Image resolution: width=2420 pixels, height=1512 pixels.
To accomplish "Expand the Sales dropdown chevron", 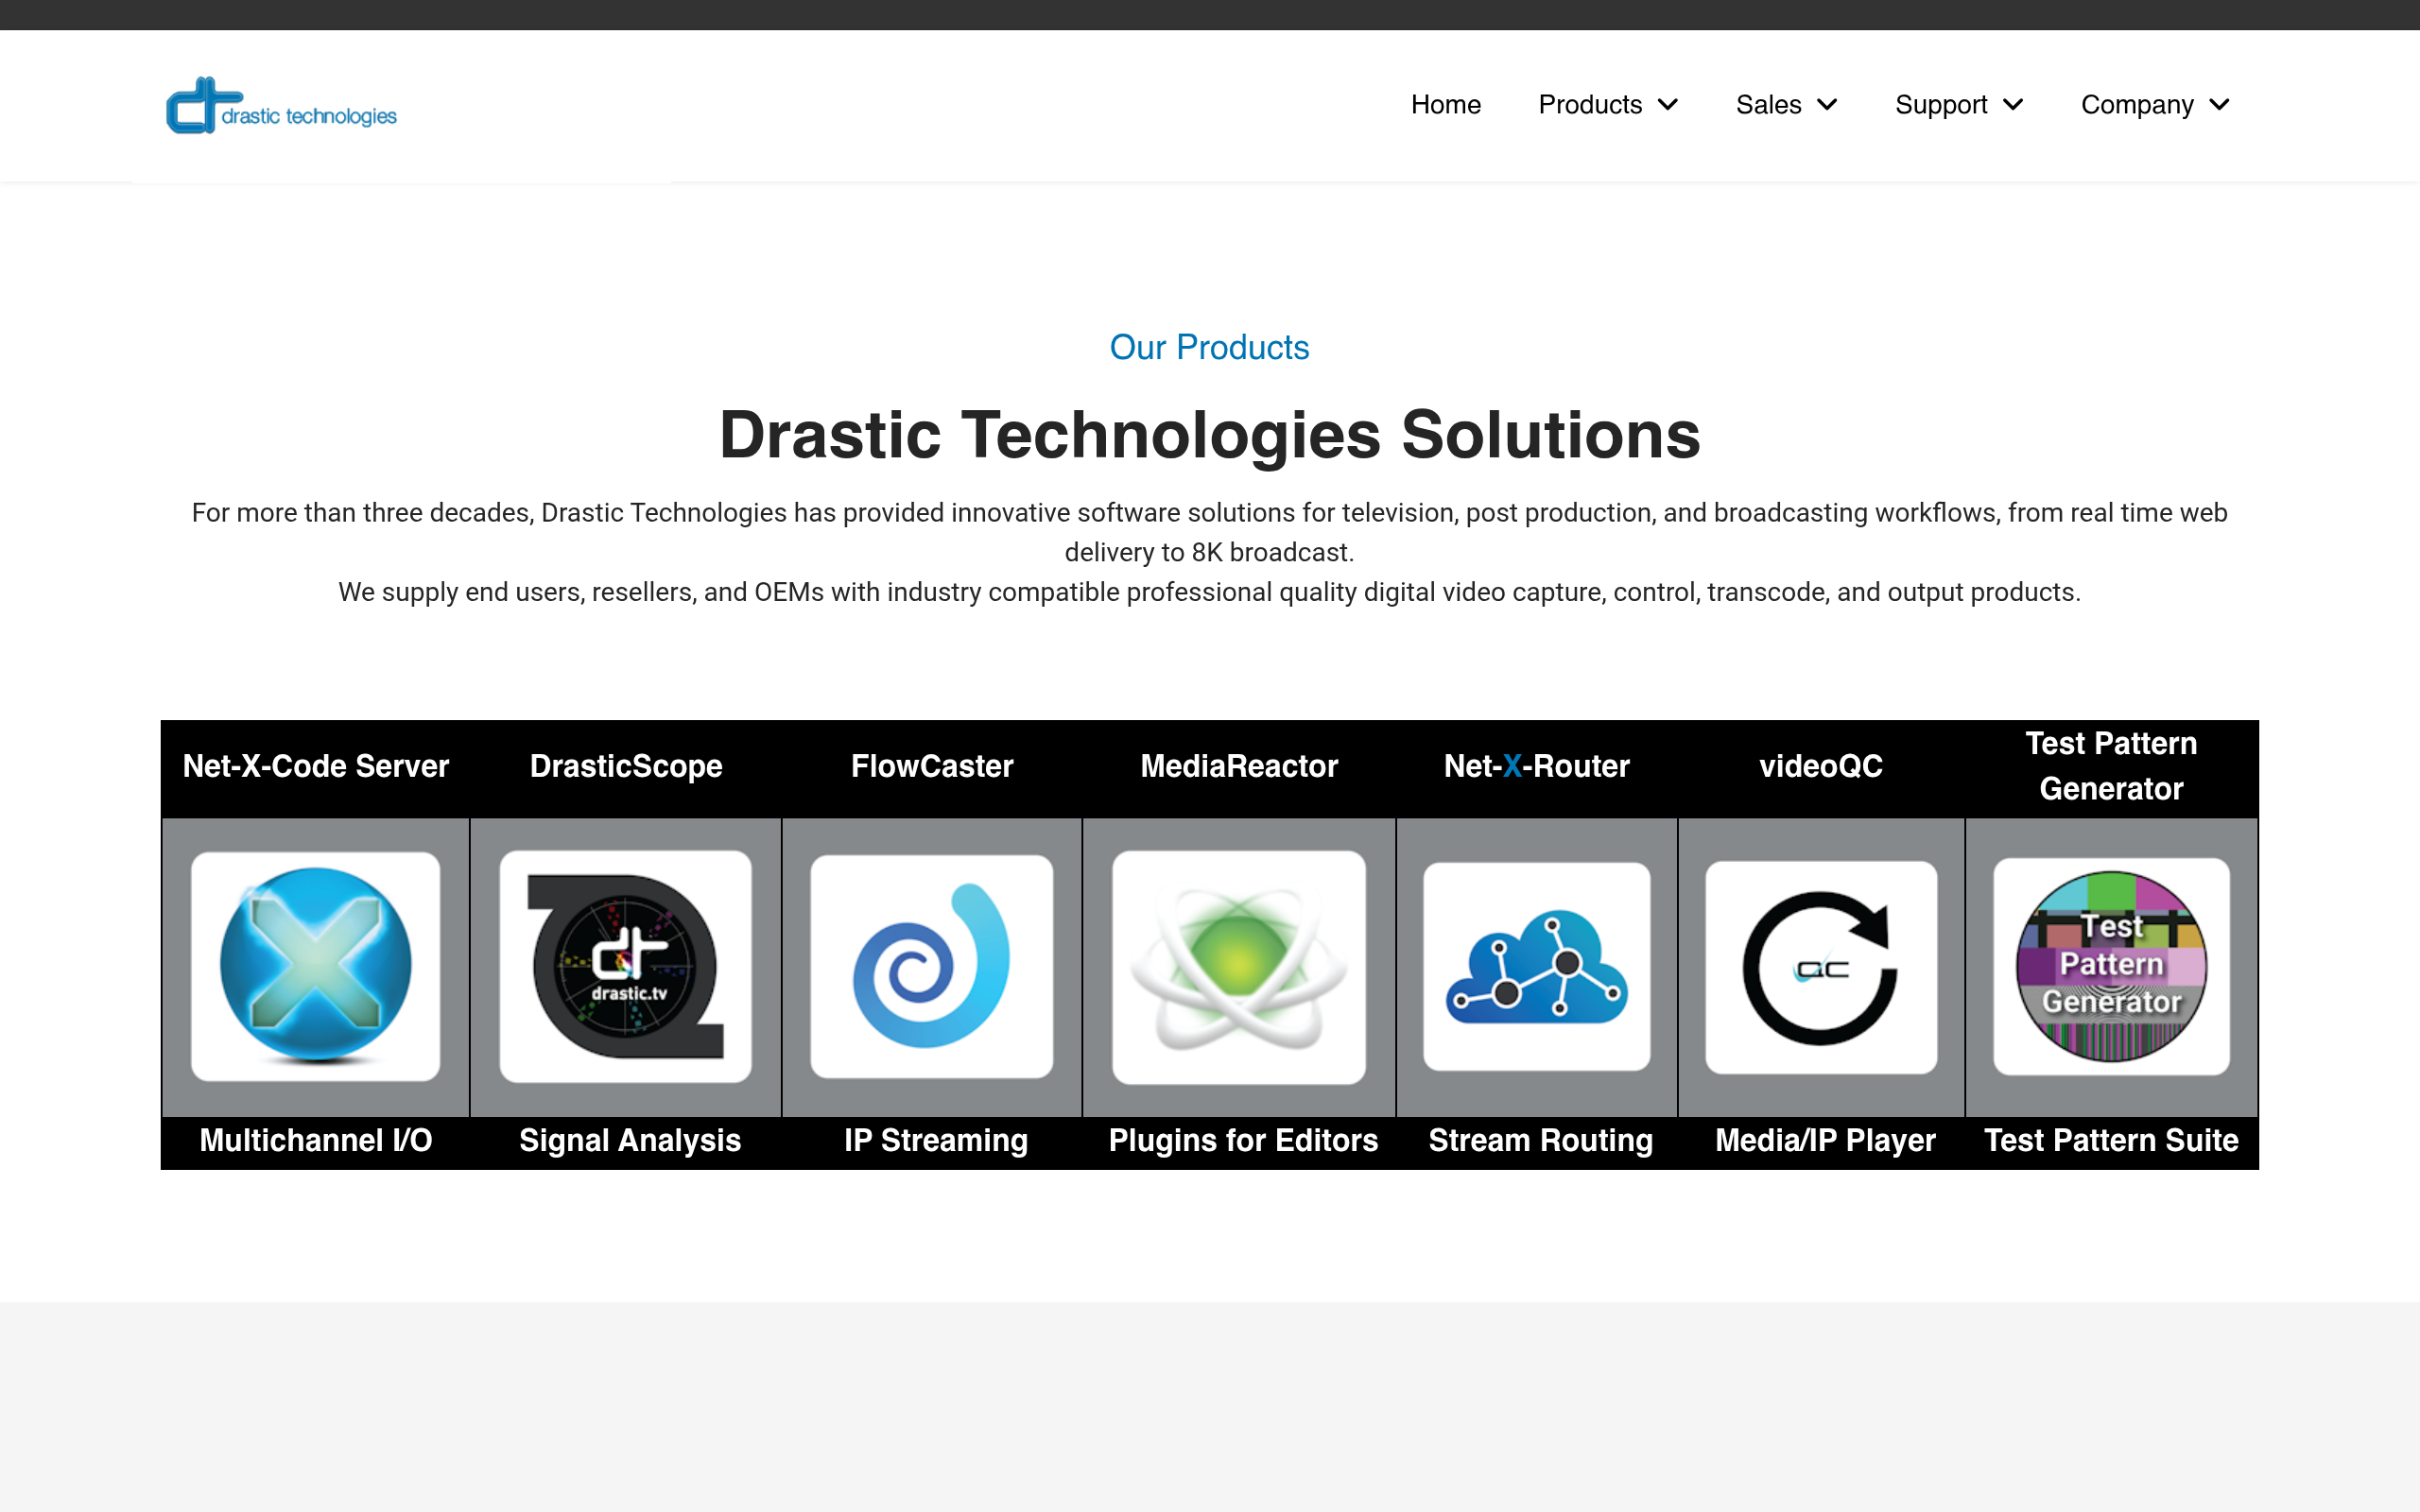I will click(1827, 105).
